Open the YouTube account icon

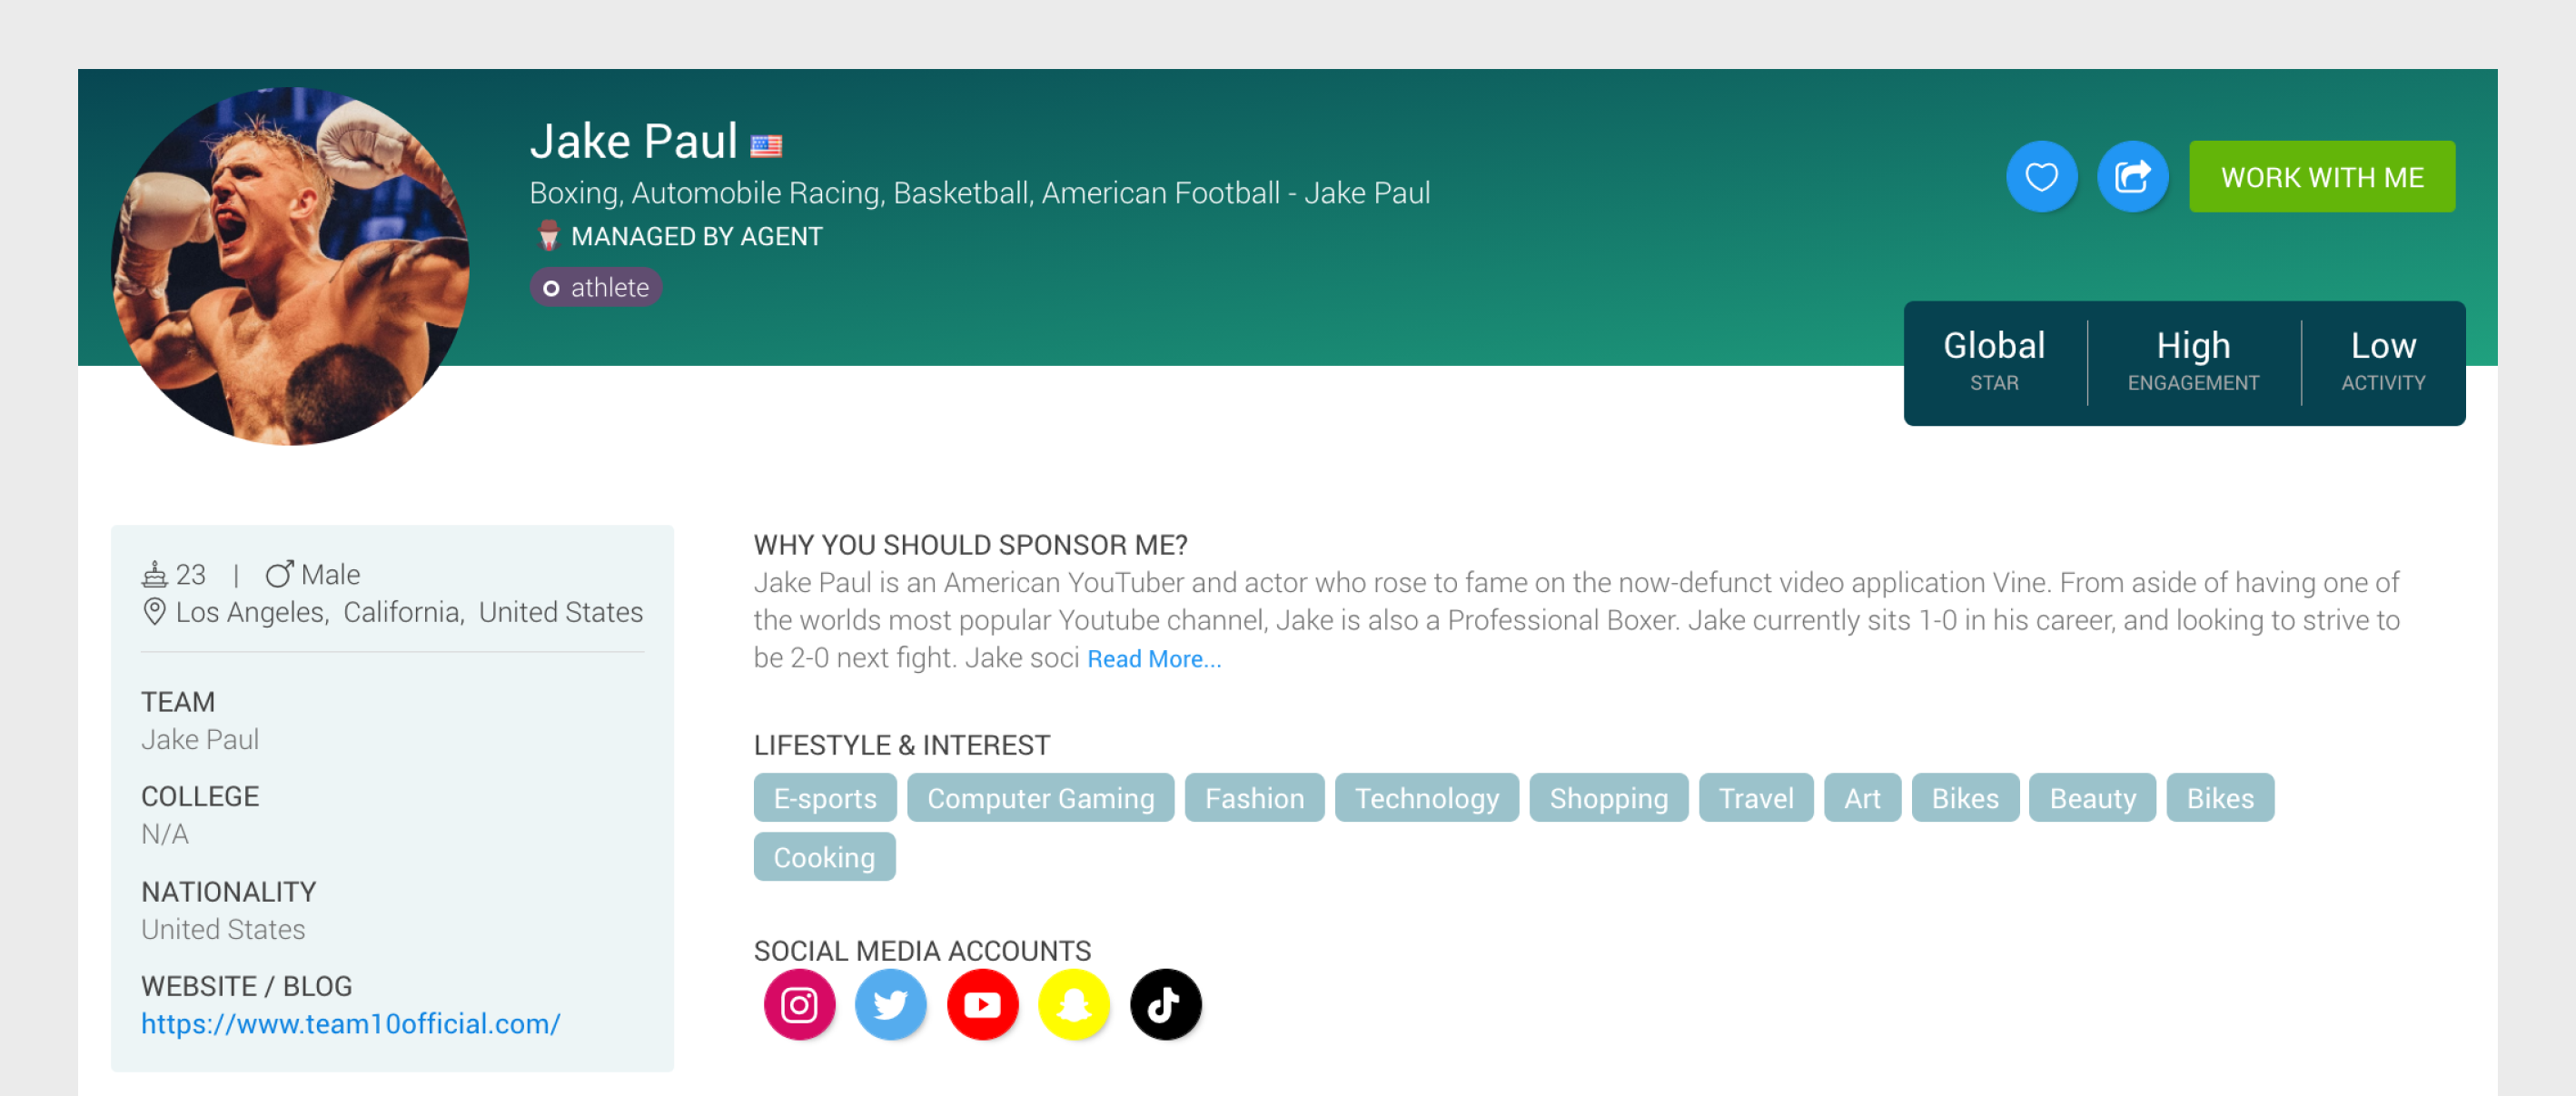[982, 1004]
